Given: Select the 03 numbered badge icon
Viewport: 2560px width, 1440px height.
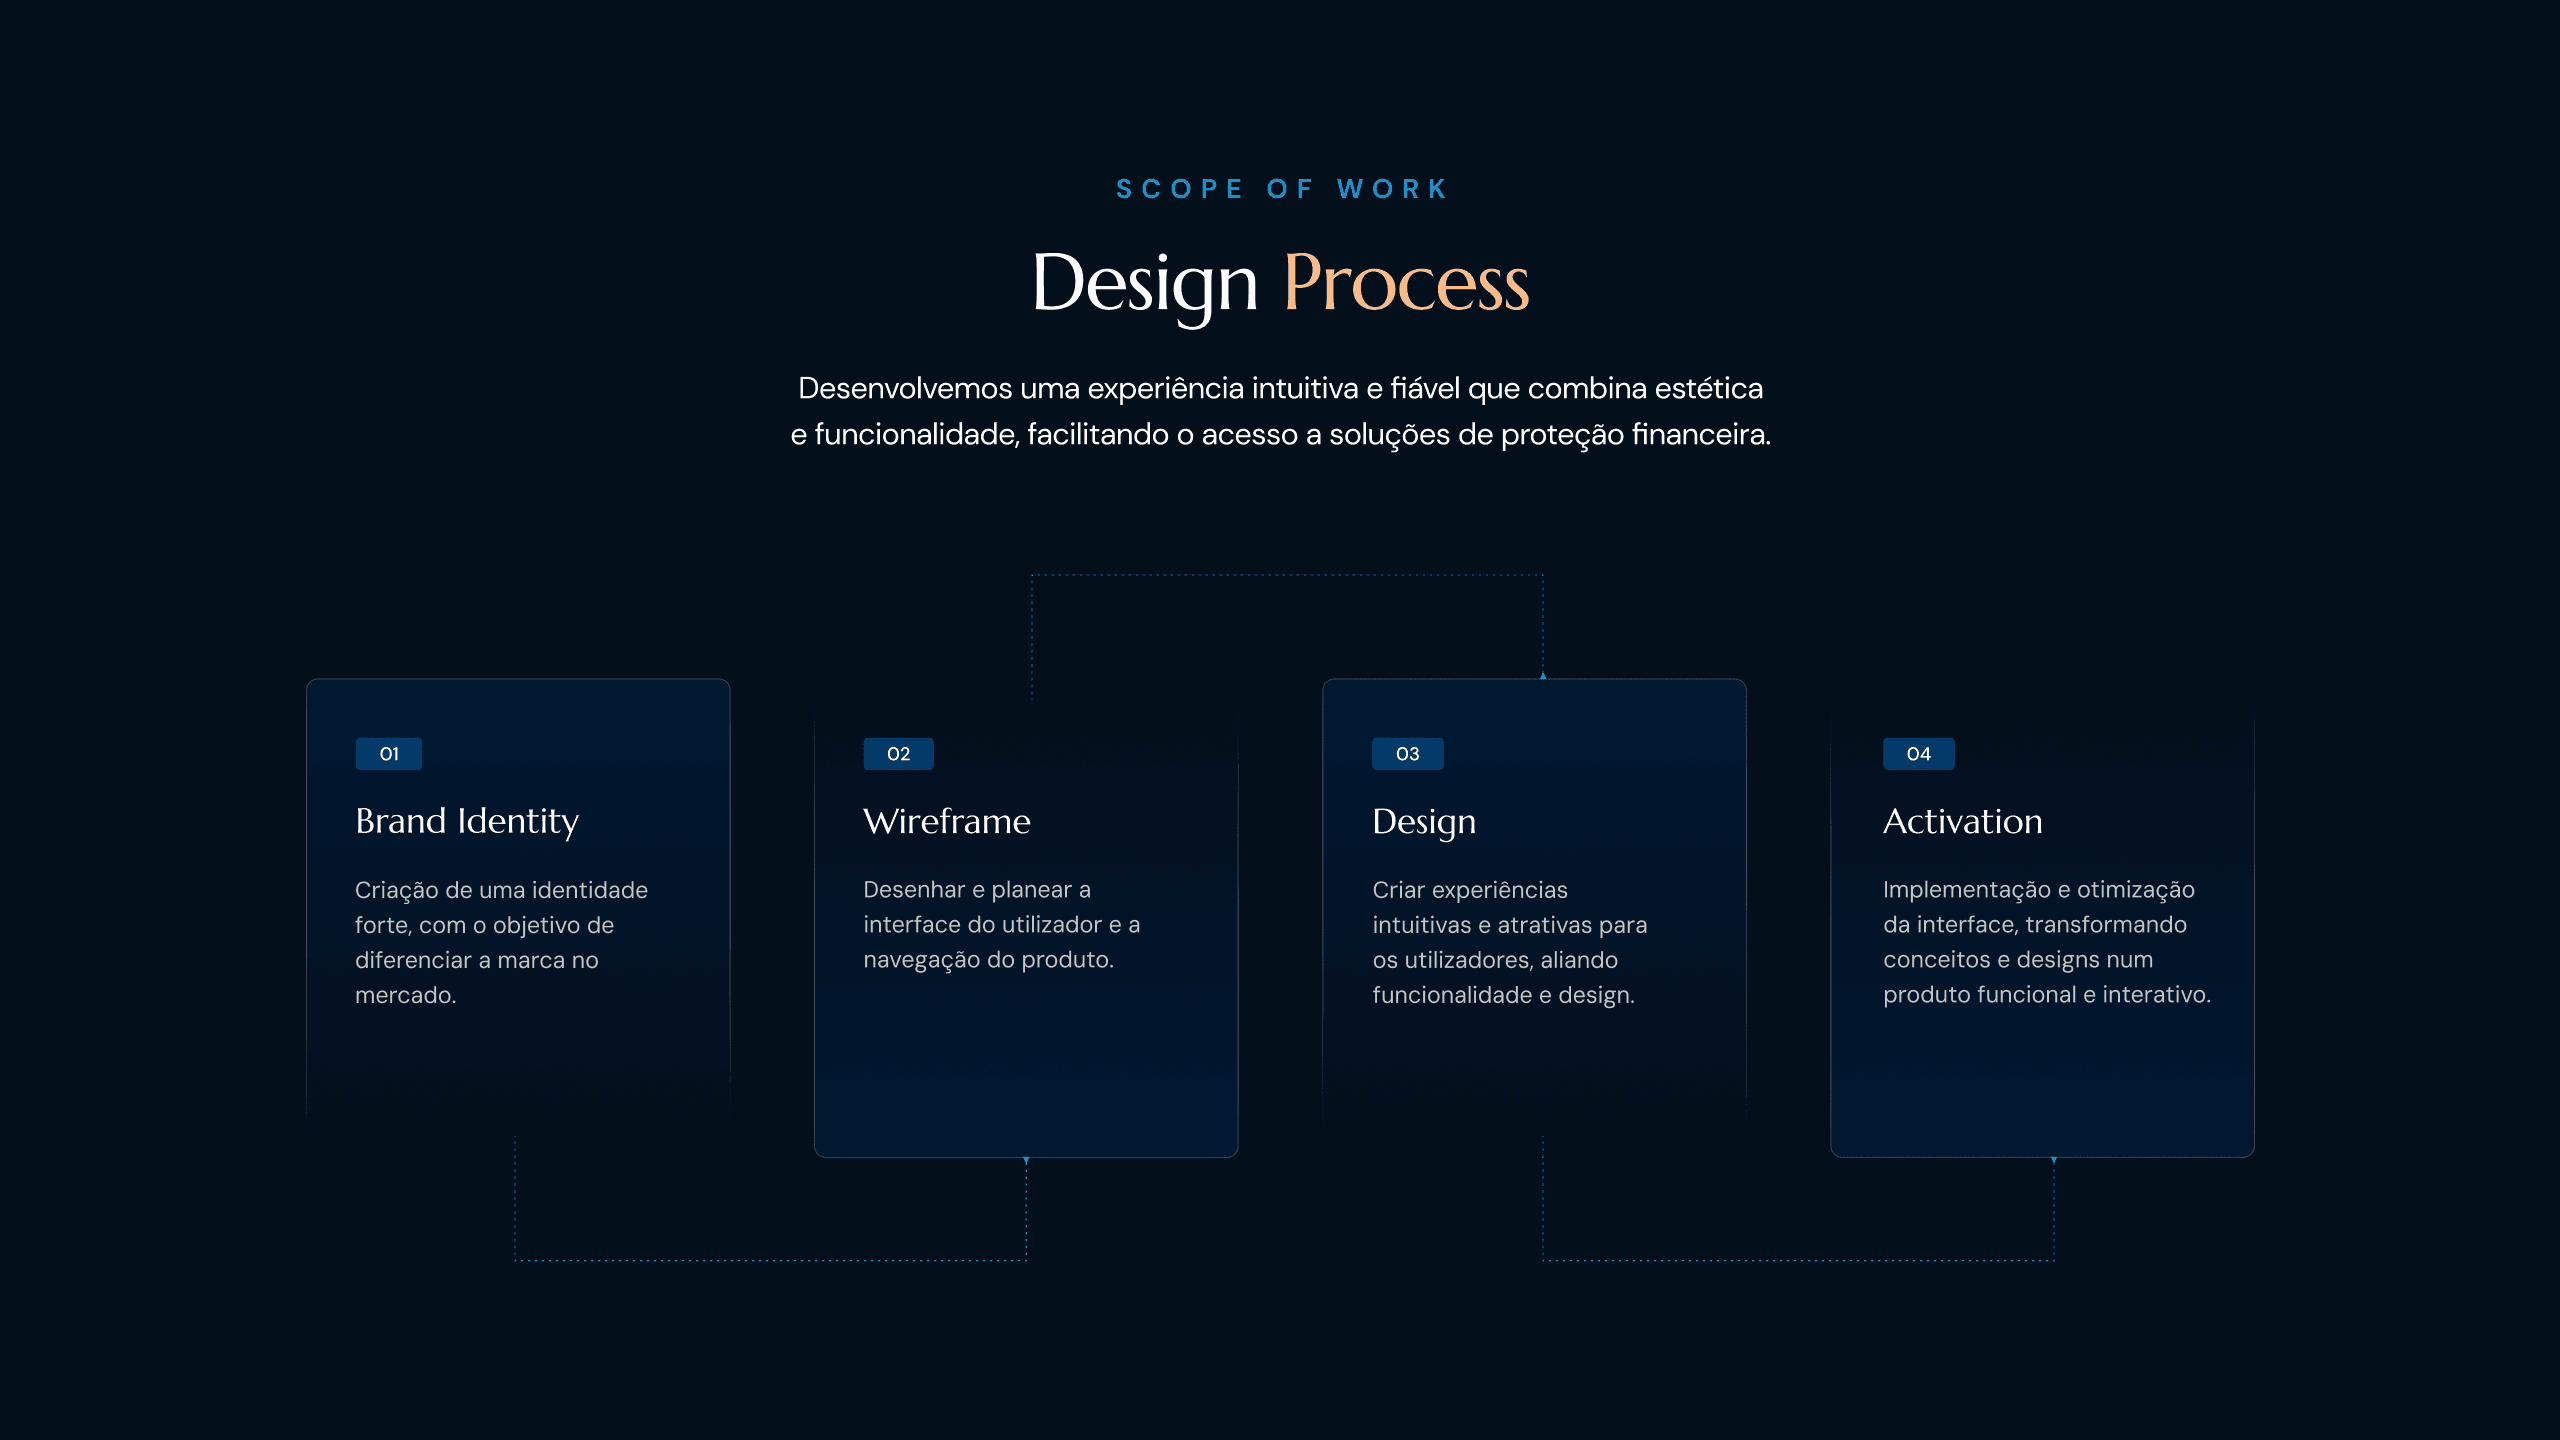Looking at the screenshot, I should [x=1407, y=753].
